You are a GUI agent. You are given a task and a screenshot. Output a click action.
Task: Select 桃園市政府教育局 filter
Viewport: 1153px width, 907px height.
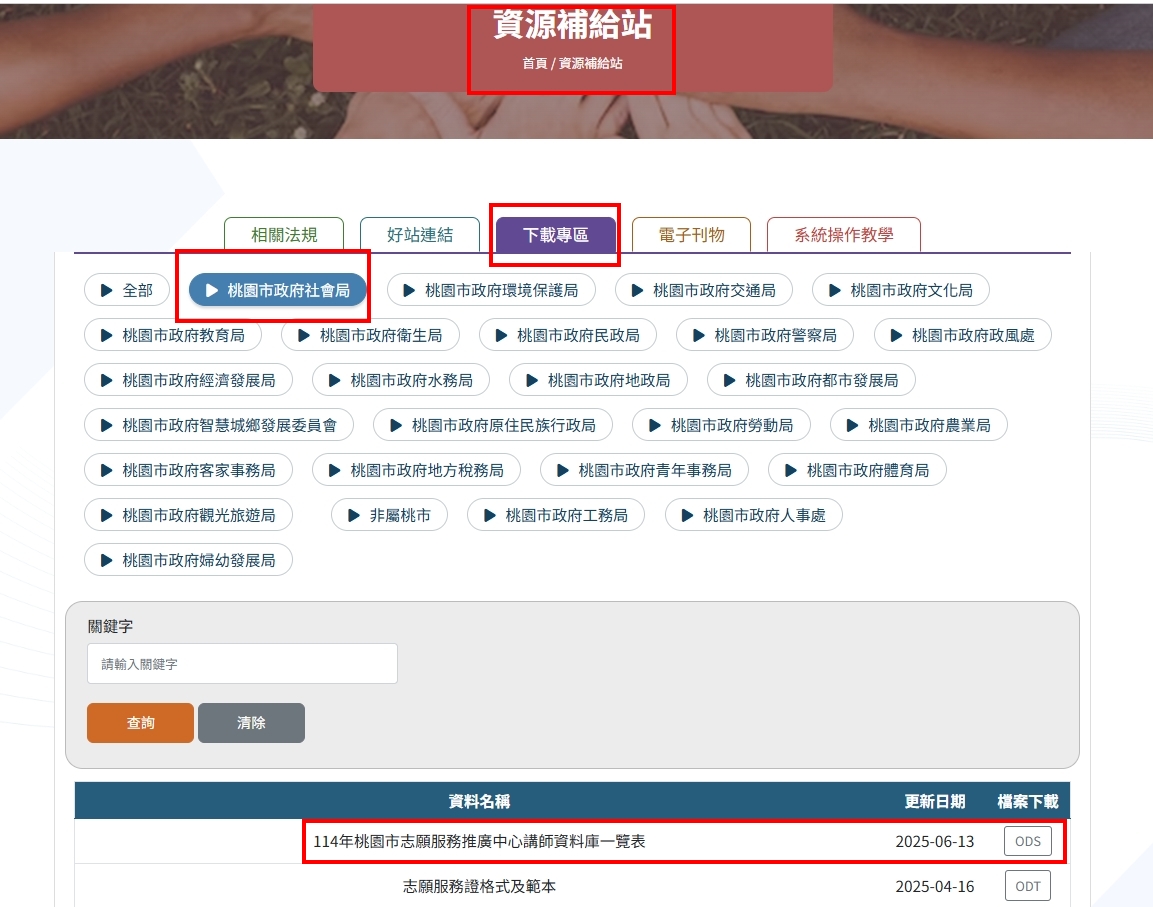click(174, 335)
